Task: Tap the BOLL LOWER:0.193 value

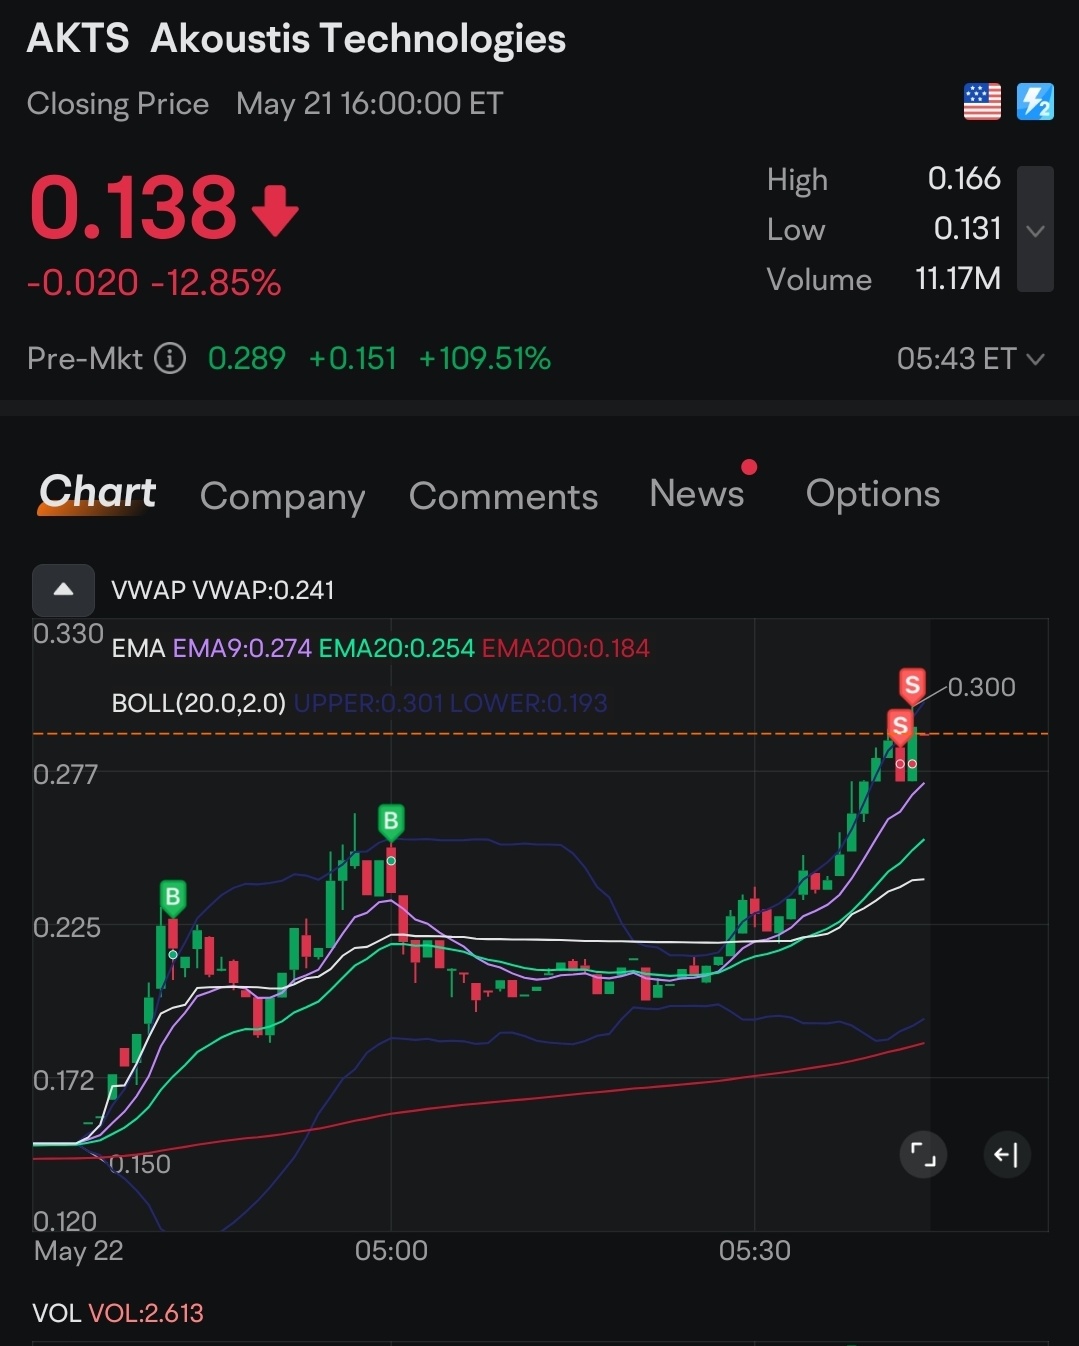Action: pos(528,703)
